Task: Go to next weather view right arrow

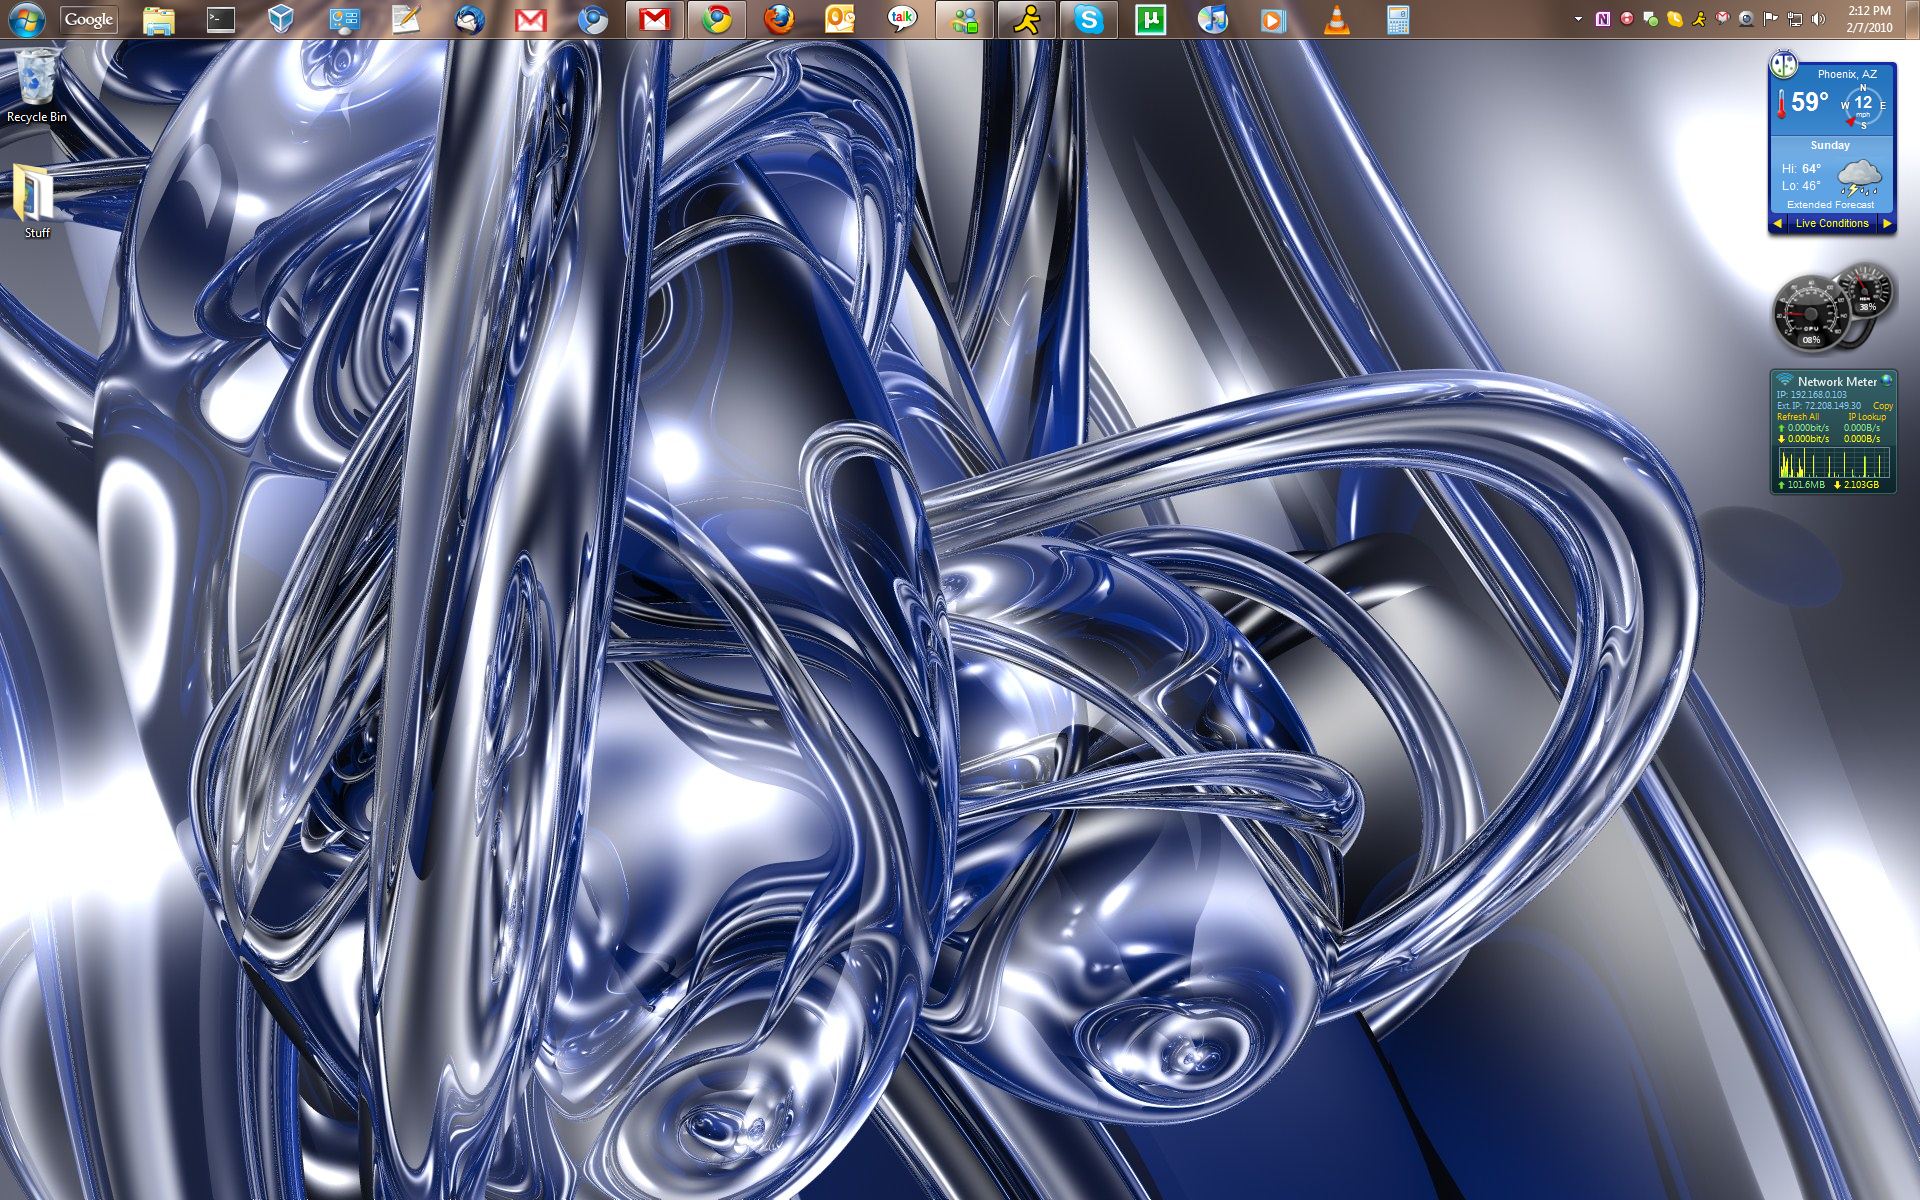Action: pos(1887,223)
